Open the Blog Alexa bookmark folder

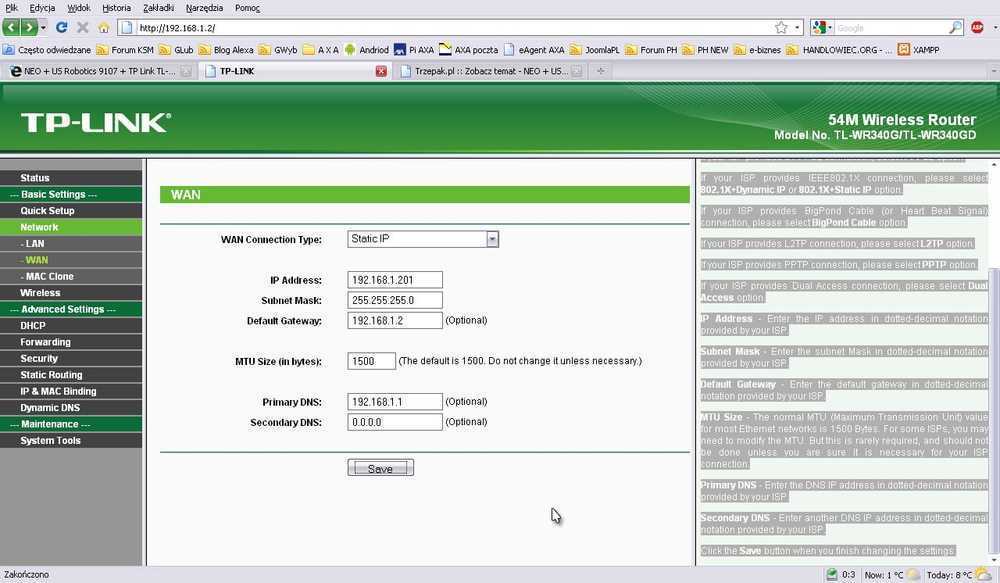tap(226, 50)
